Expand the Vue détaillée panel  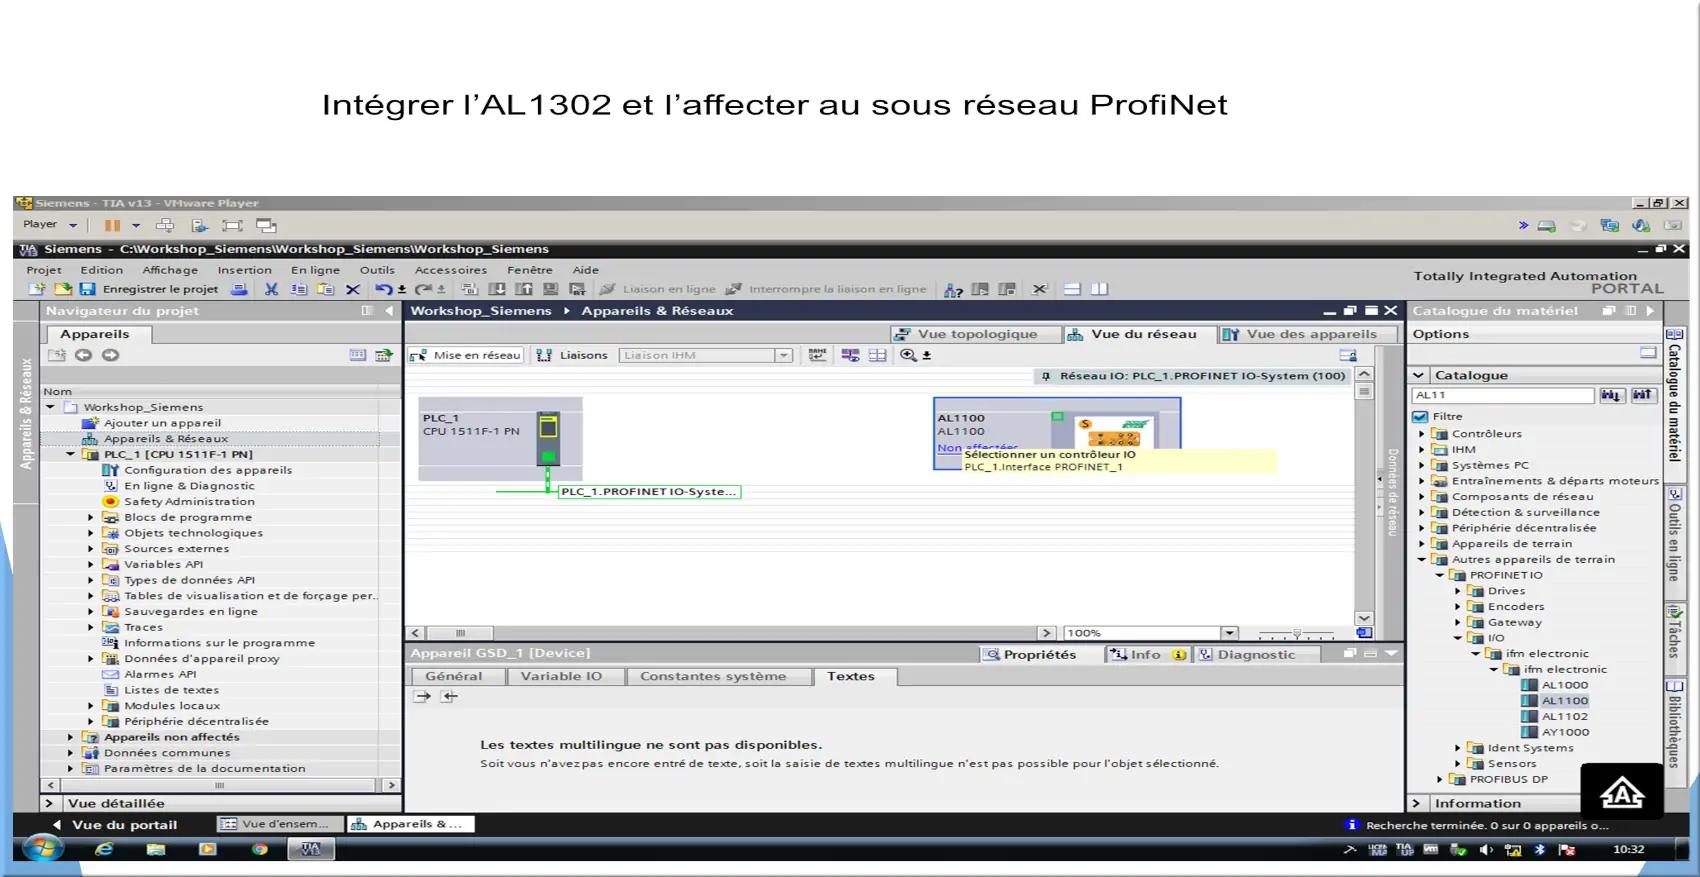pyautogui.click(x=49, y=803)
